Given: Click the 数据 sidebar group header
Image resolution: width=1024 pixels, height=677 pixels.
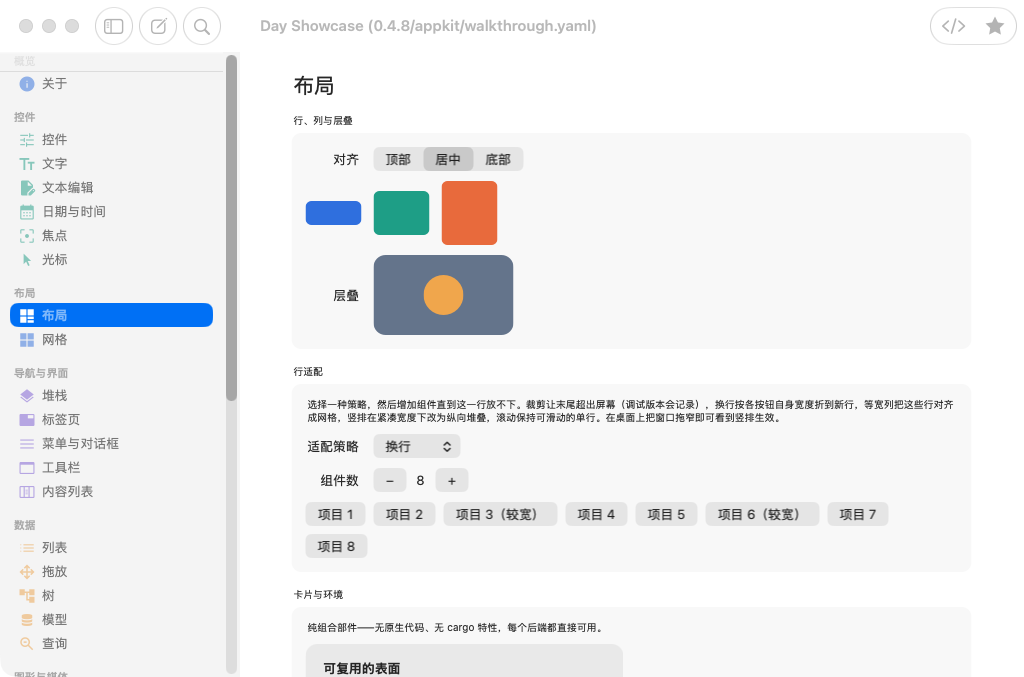Looking at the screenshot, I should [x=25, y=526].
